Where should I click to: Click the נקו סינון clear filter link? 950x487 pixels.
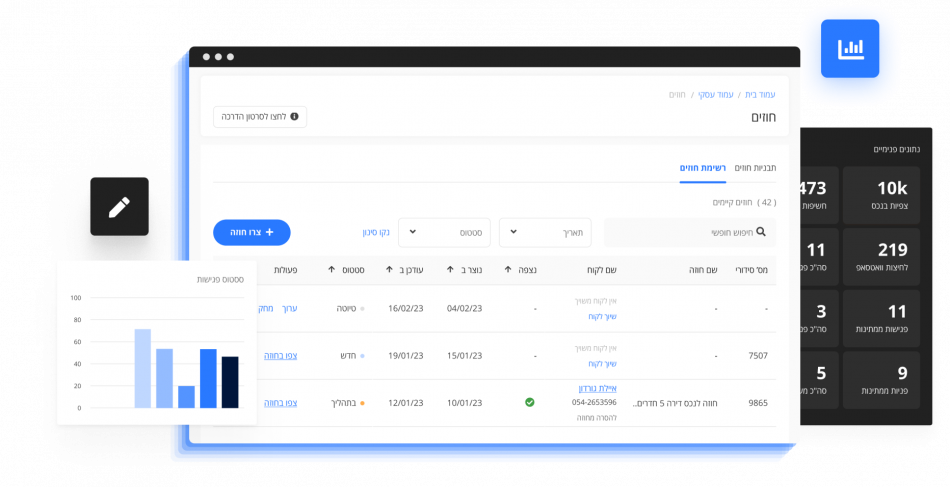(x=376, y=232)
